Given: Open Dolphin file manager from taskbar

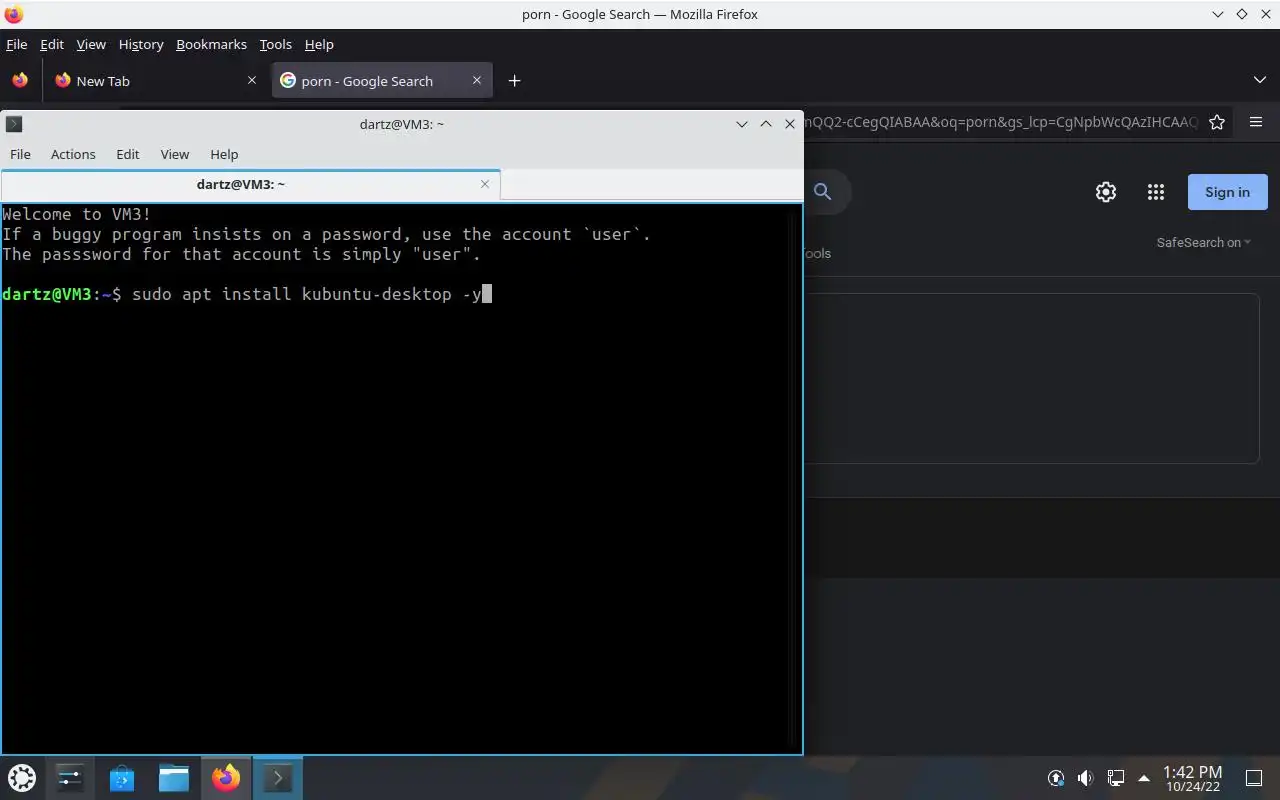Looking at the screenshot, I should [x=174, y=777].
